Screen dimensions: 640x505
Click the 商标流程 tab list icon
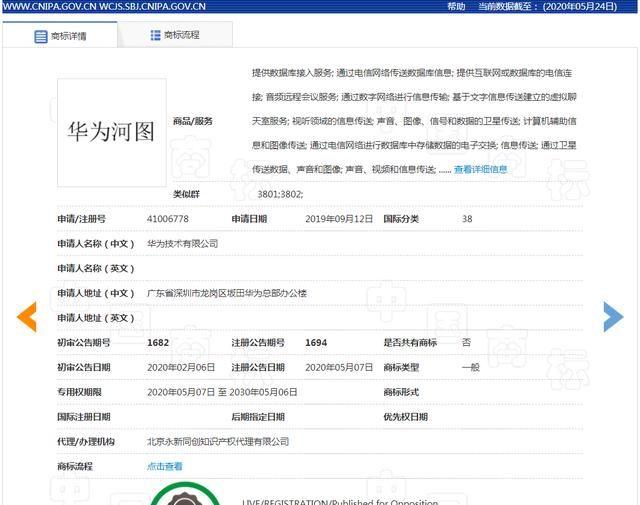155,35
